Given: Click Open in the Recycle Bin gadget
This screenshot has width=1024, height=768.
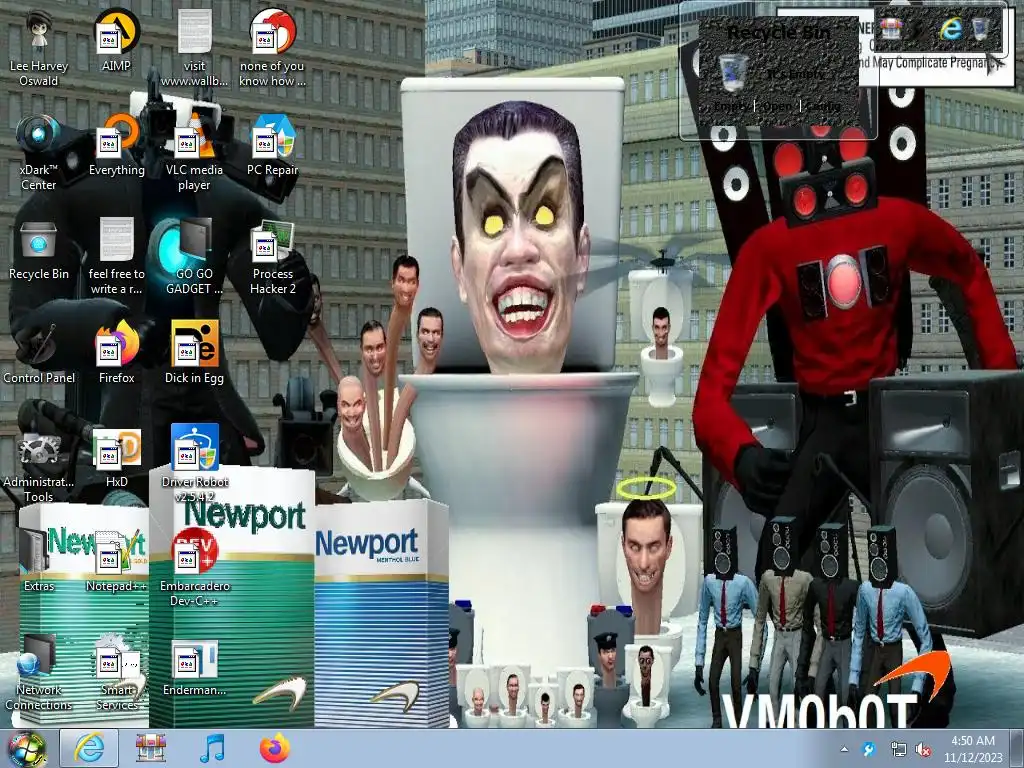Looking at the screenshot, I should coord(777,106).
